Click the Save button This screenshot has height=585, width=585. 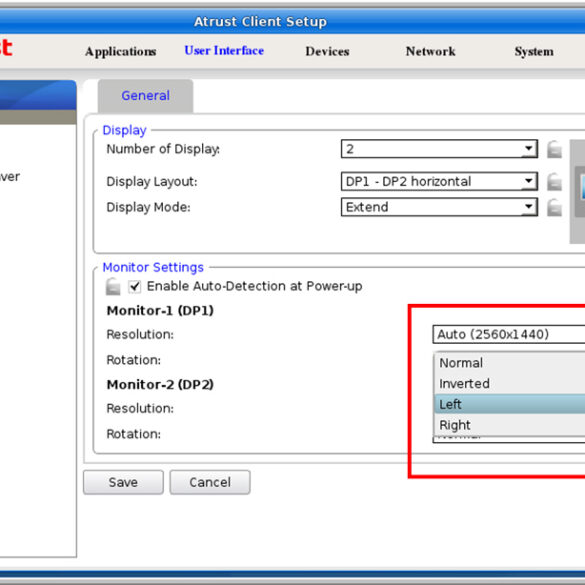(123, 482)
